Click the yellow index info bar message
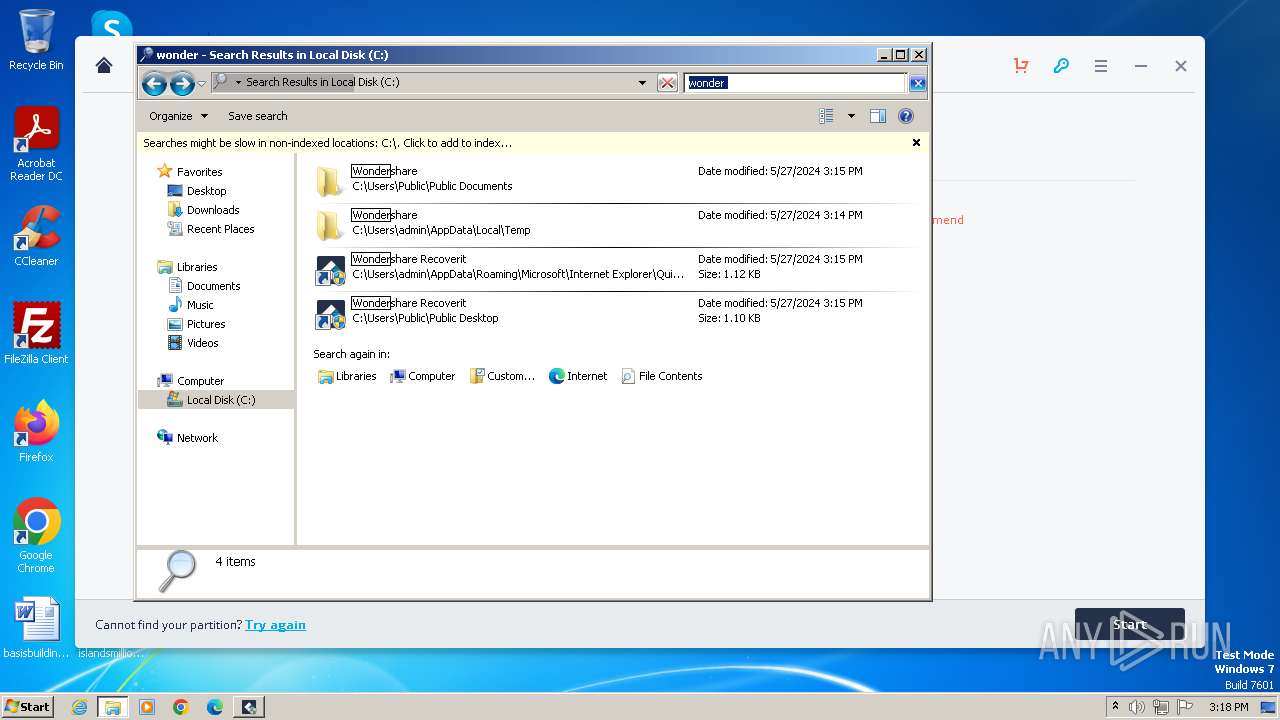 pyautogui.click(x=327, y=143)
